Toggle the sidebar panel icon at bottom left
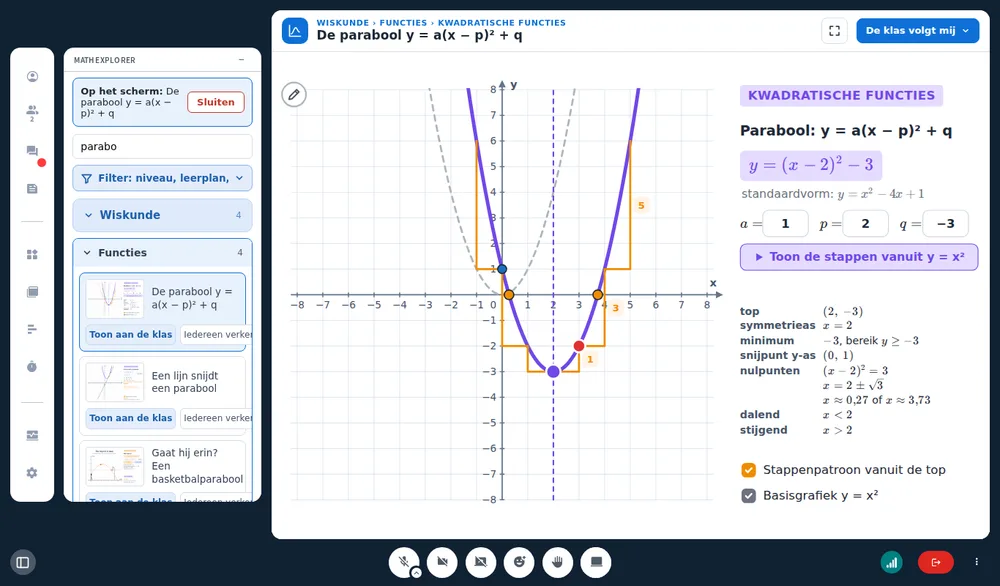1000x586 pixels. (x=23, y=562)
